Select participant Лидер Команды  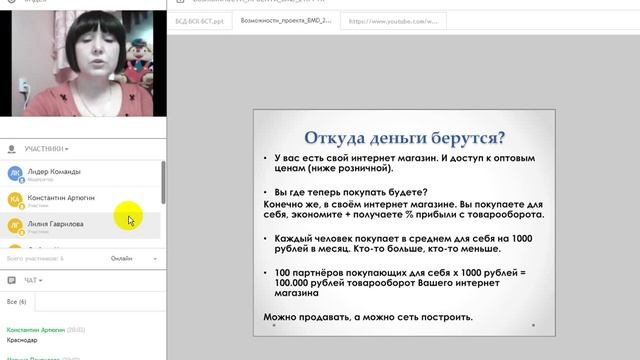80,174
